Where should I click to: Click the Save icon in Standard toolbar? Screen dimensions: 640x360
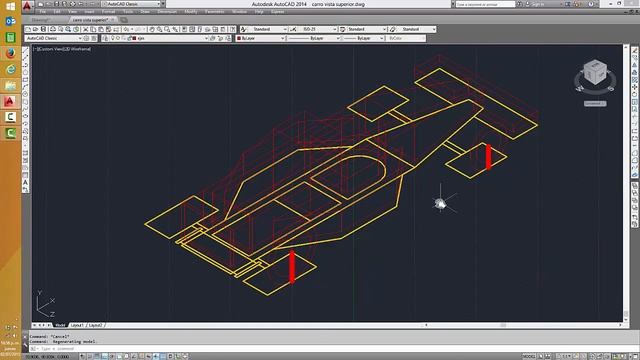(44, 29)
